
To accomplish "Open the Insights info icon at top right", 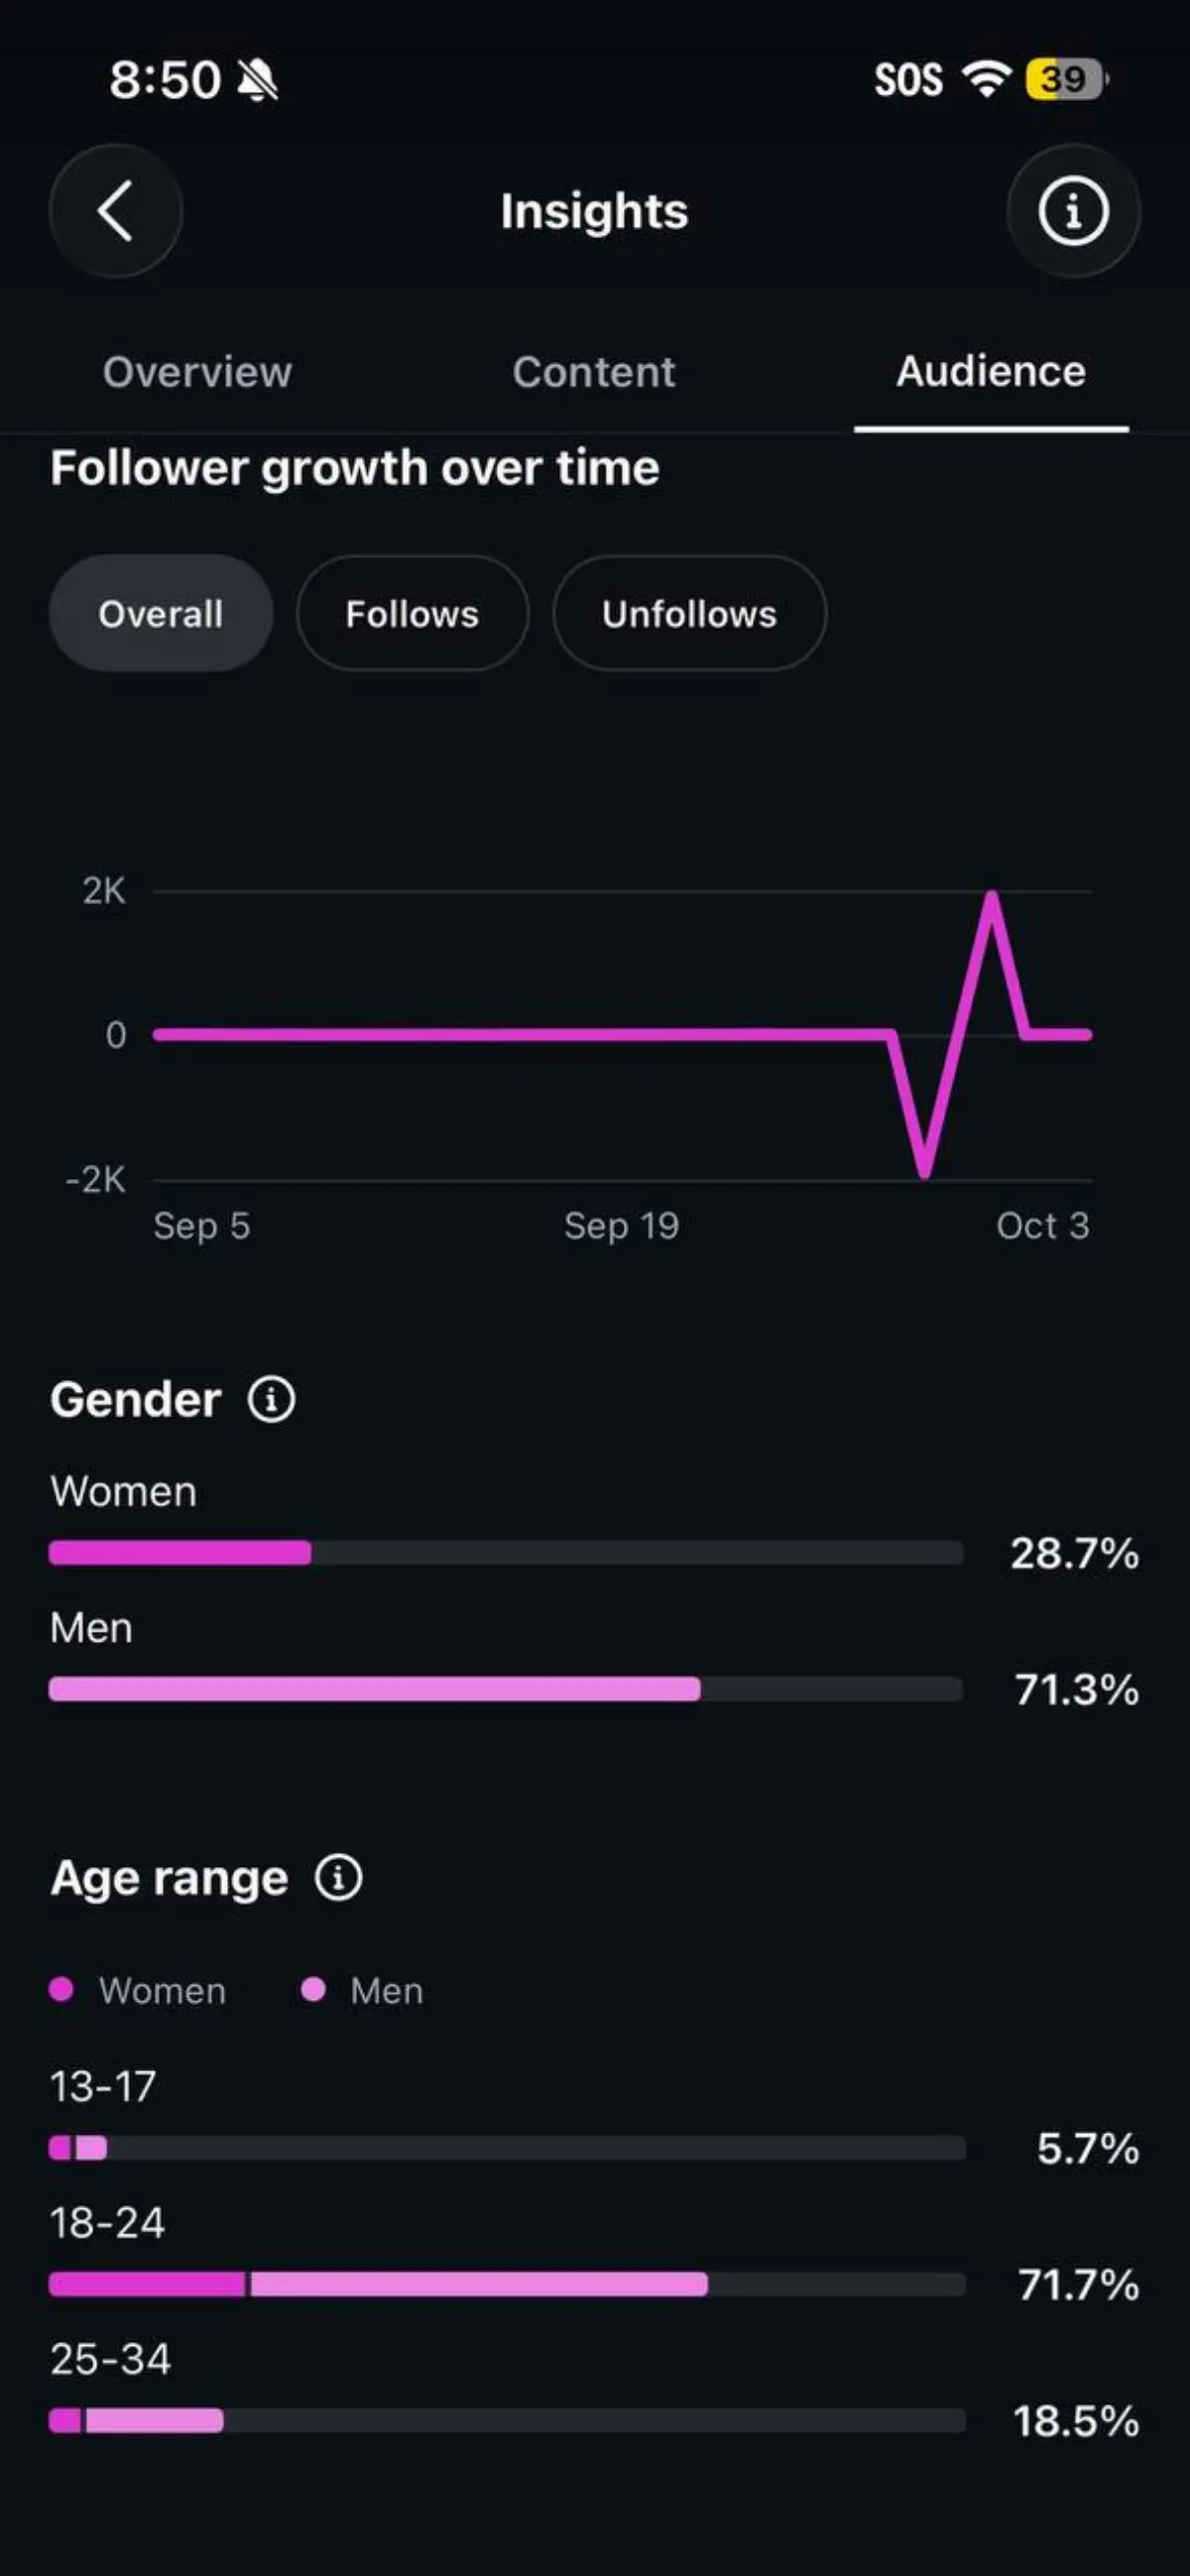I will pyautogui.click(x=1073, y=211).
